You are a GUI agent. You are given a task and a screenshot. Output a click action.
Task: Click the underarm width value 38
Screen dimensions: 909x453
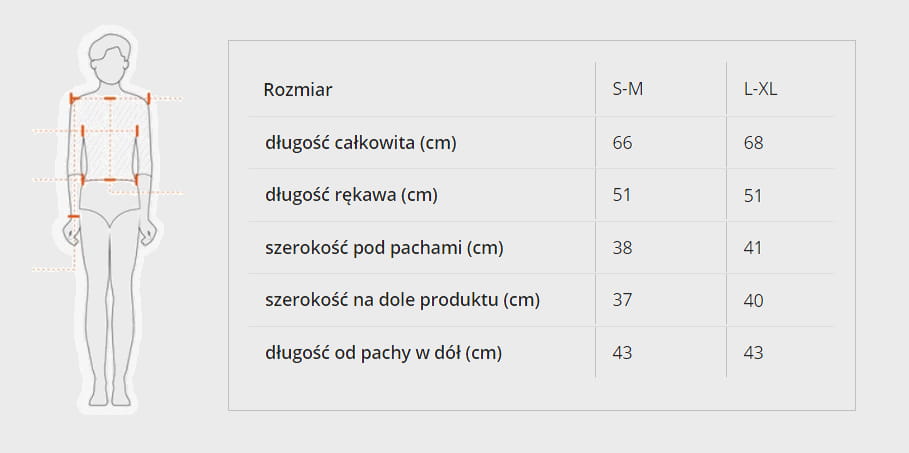(622, 247)
